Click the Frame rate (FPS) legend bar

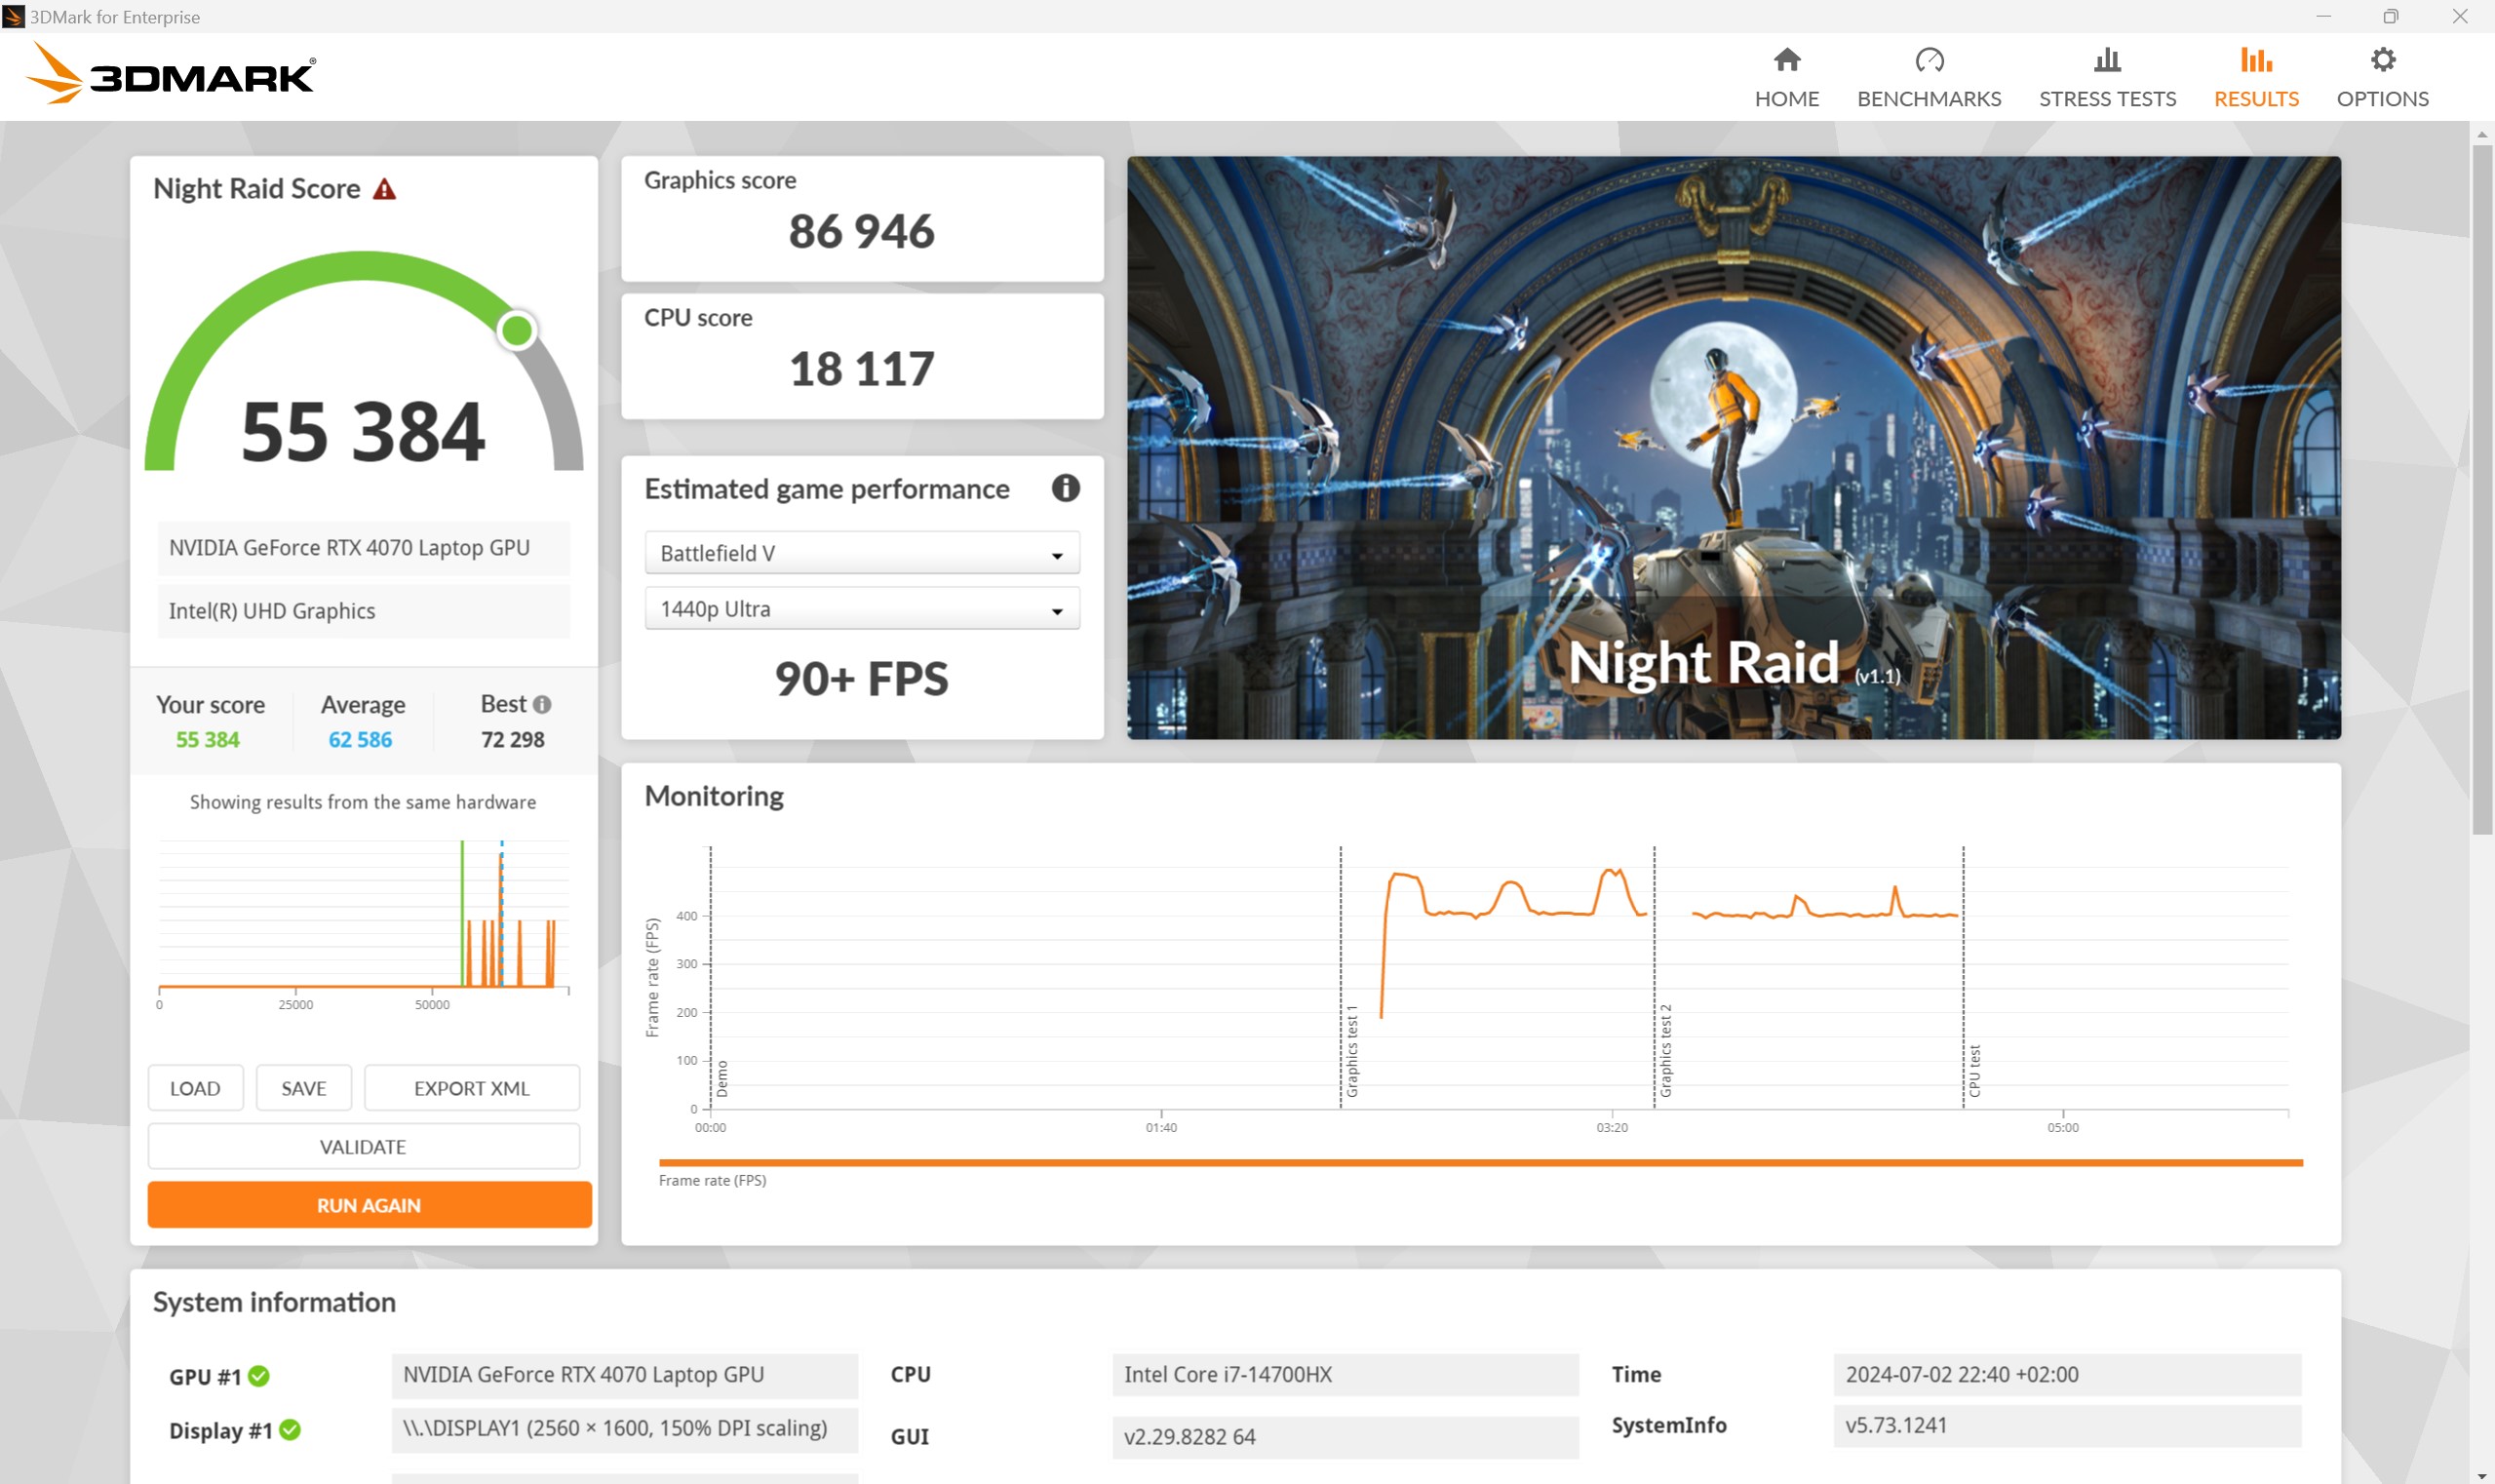pyautogui.click(x=1480, y=1163)
